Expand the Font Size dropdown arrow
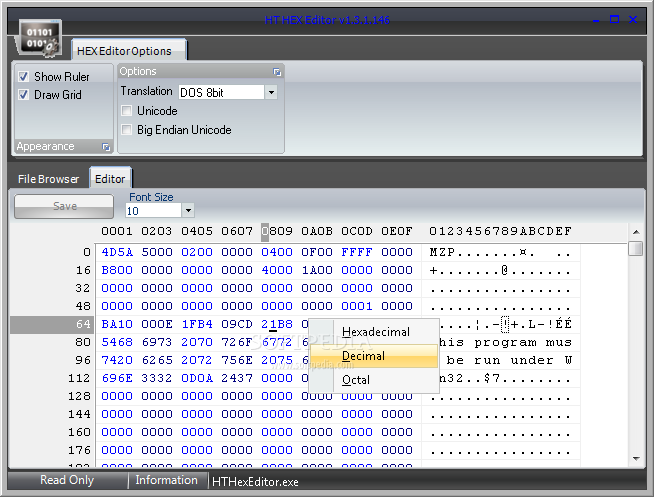 (x=188, y=211)
